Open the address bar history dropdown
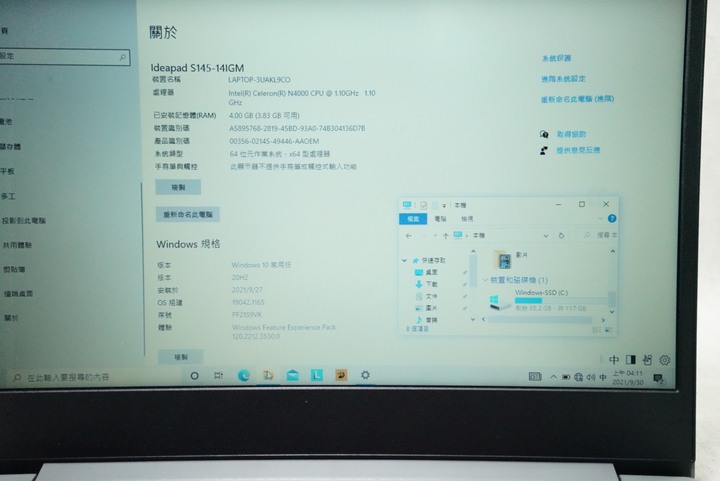The width and height of the screenshot is (720, 481). tap(546, 235)
